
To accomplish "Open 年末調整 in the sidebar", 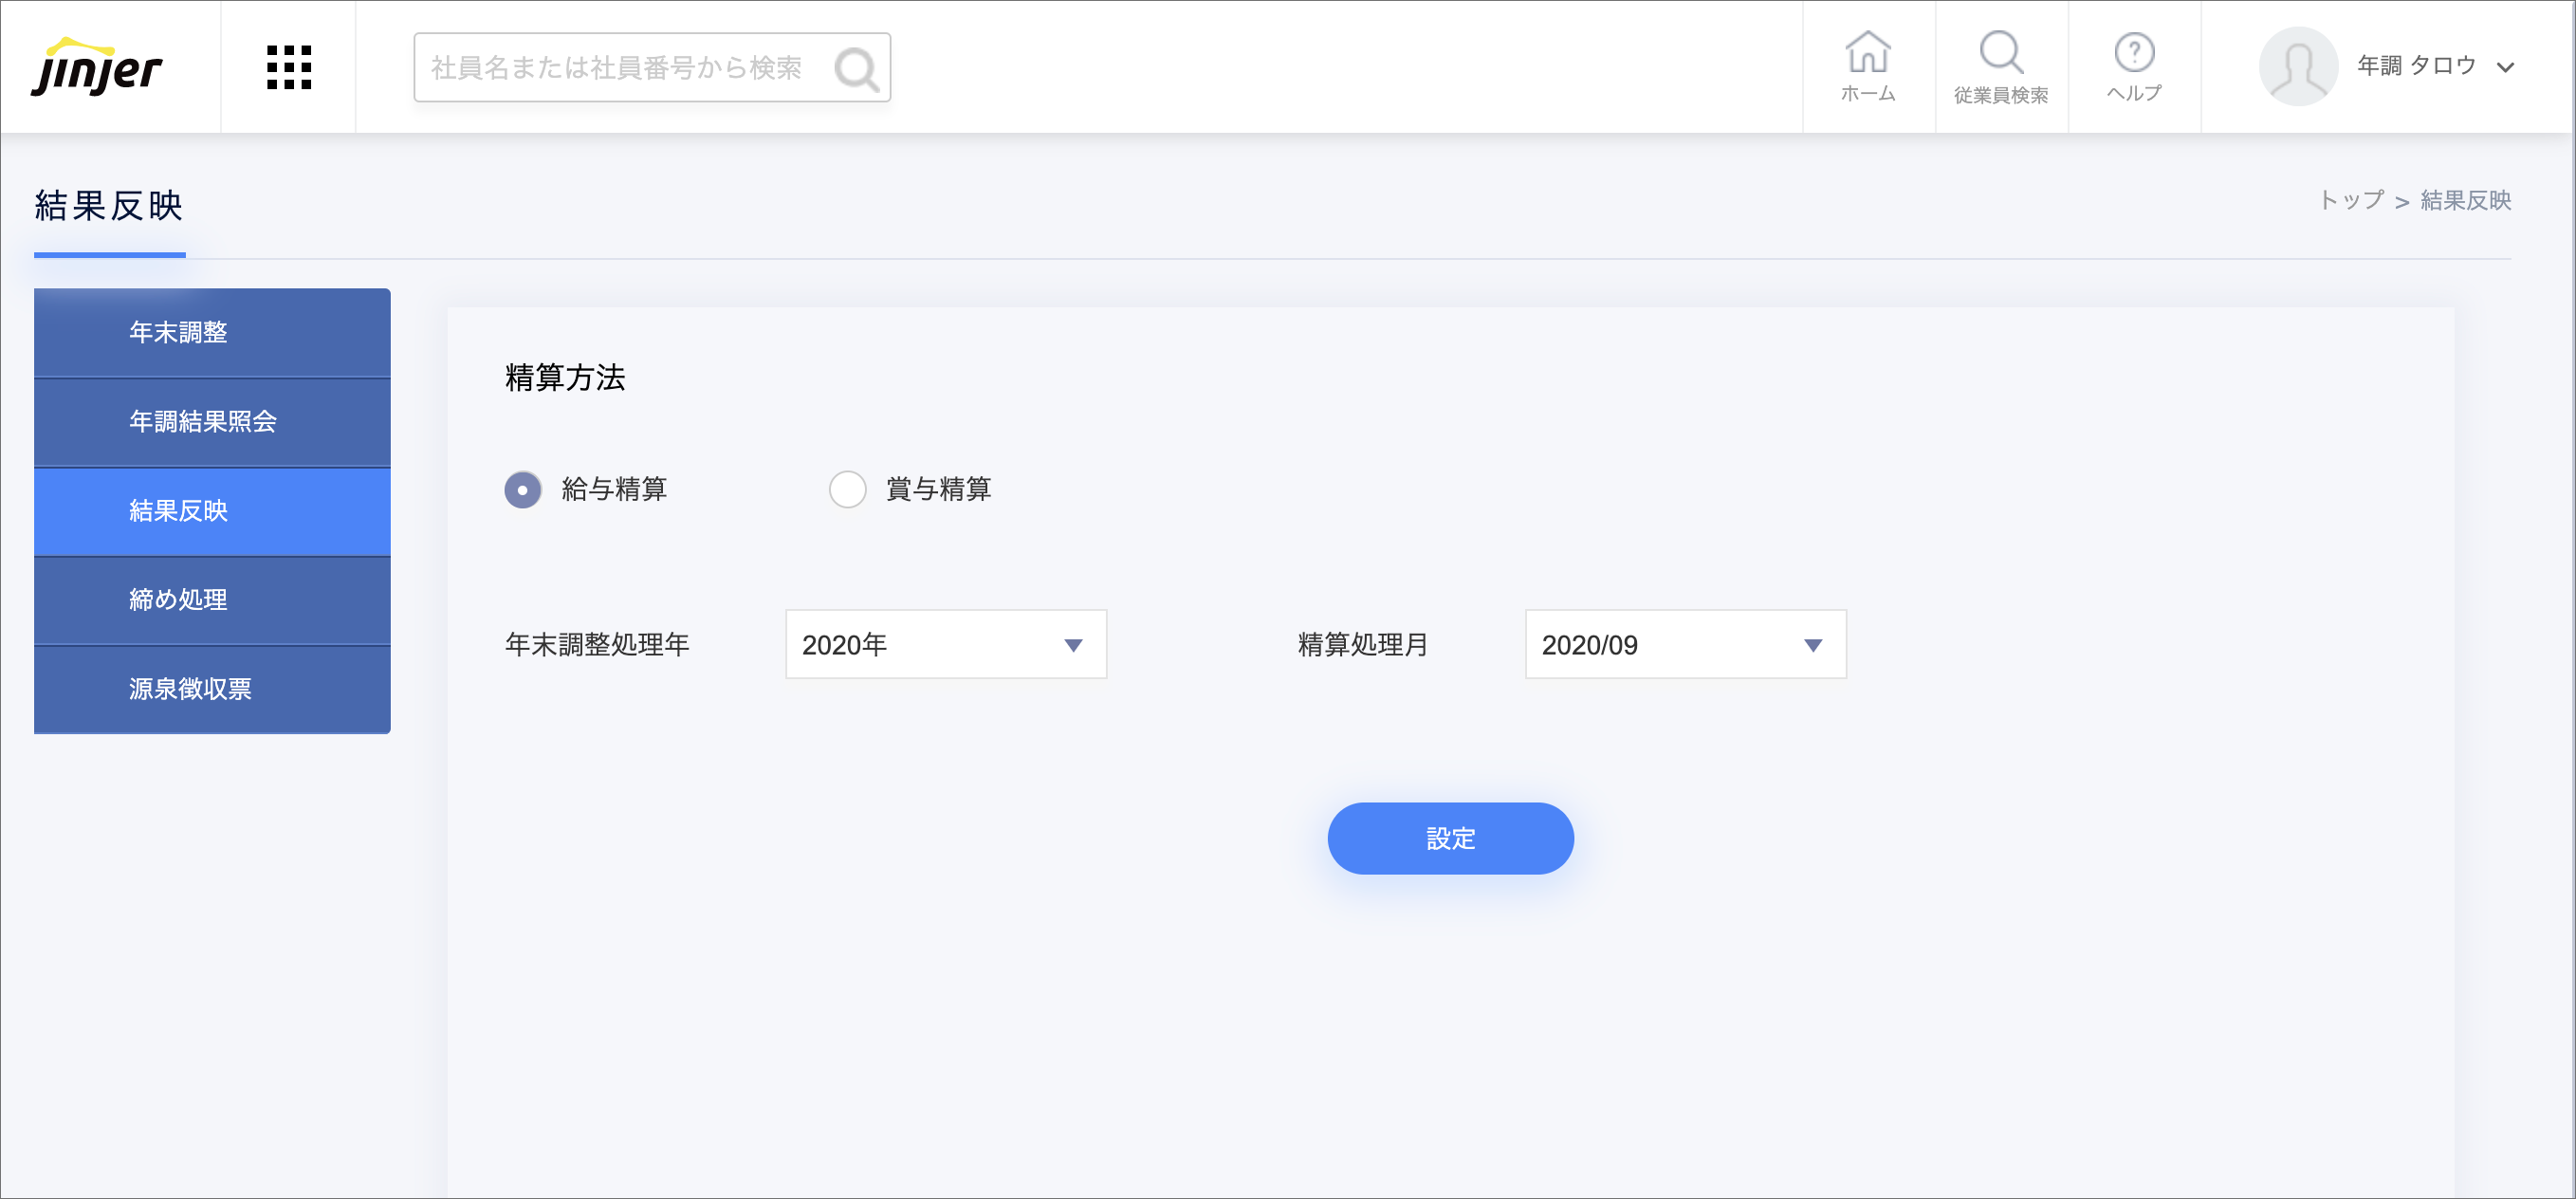I will (x=212, y=332).
